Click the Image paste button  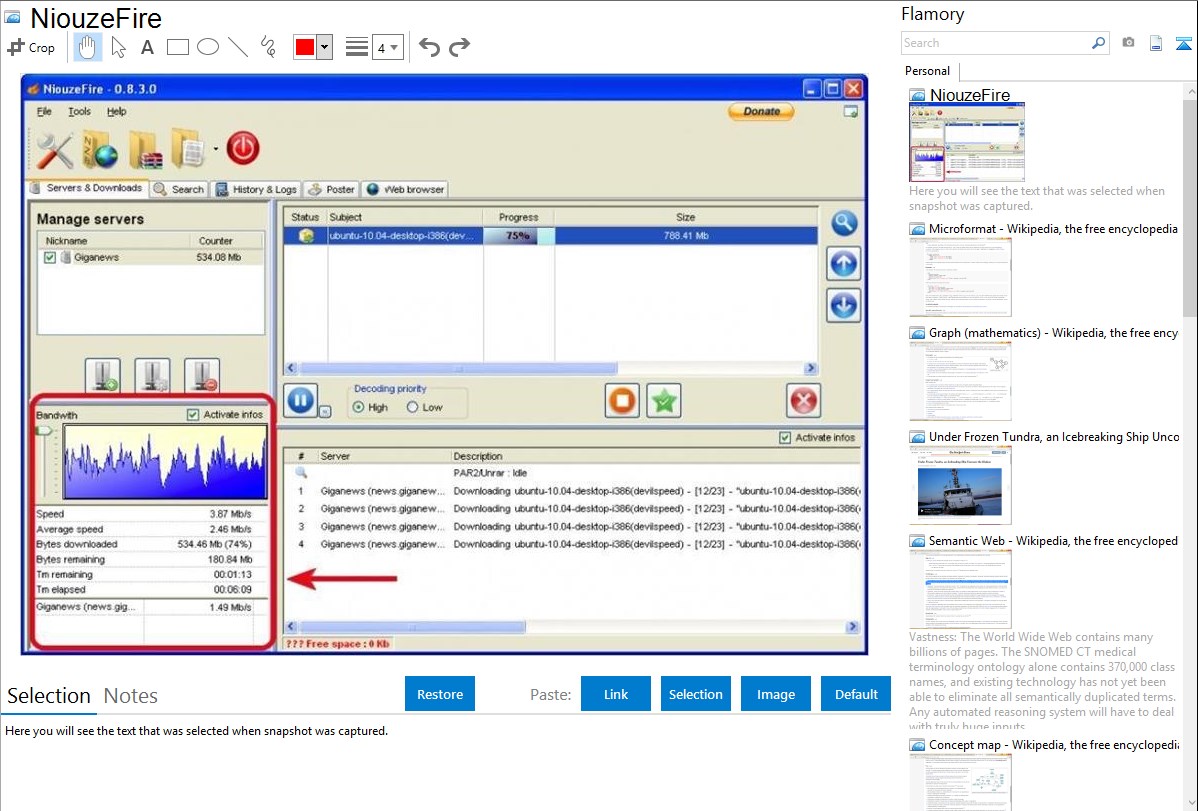pos(775,694)
